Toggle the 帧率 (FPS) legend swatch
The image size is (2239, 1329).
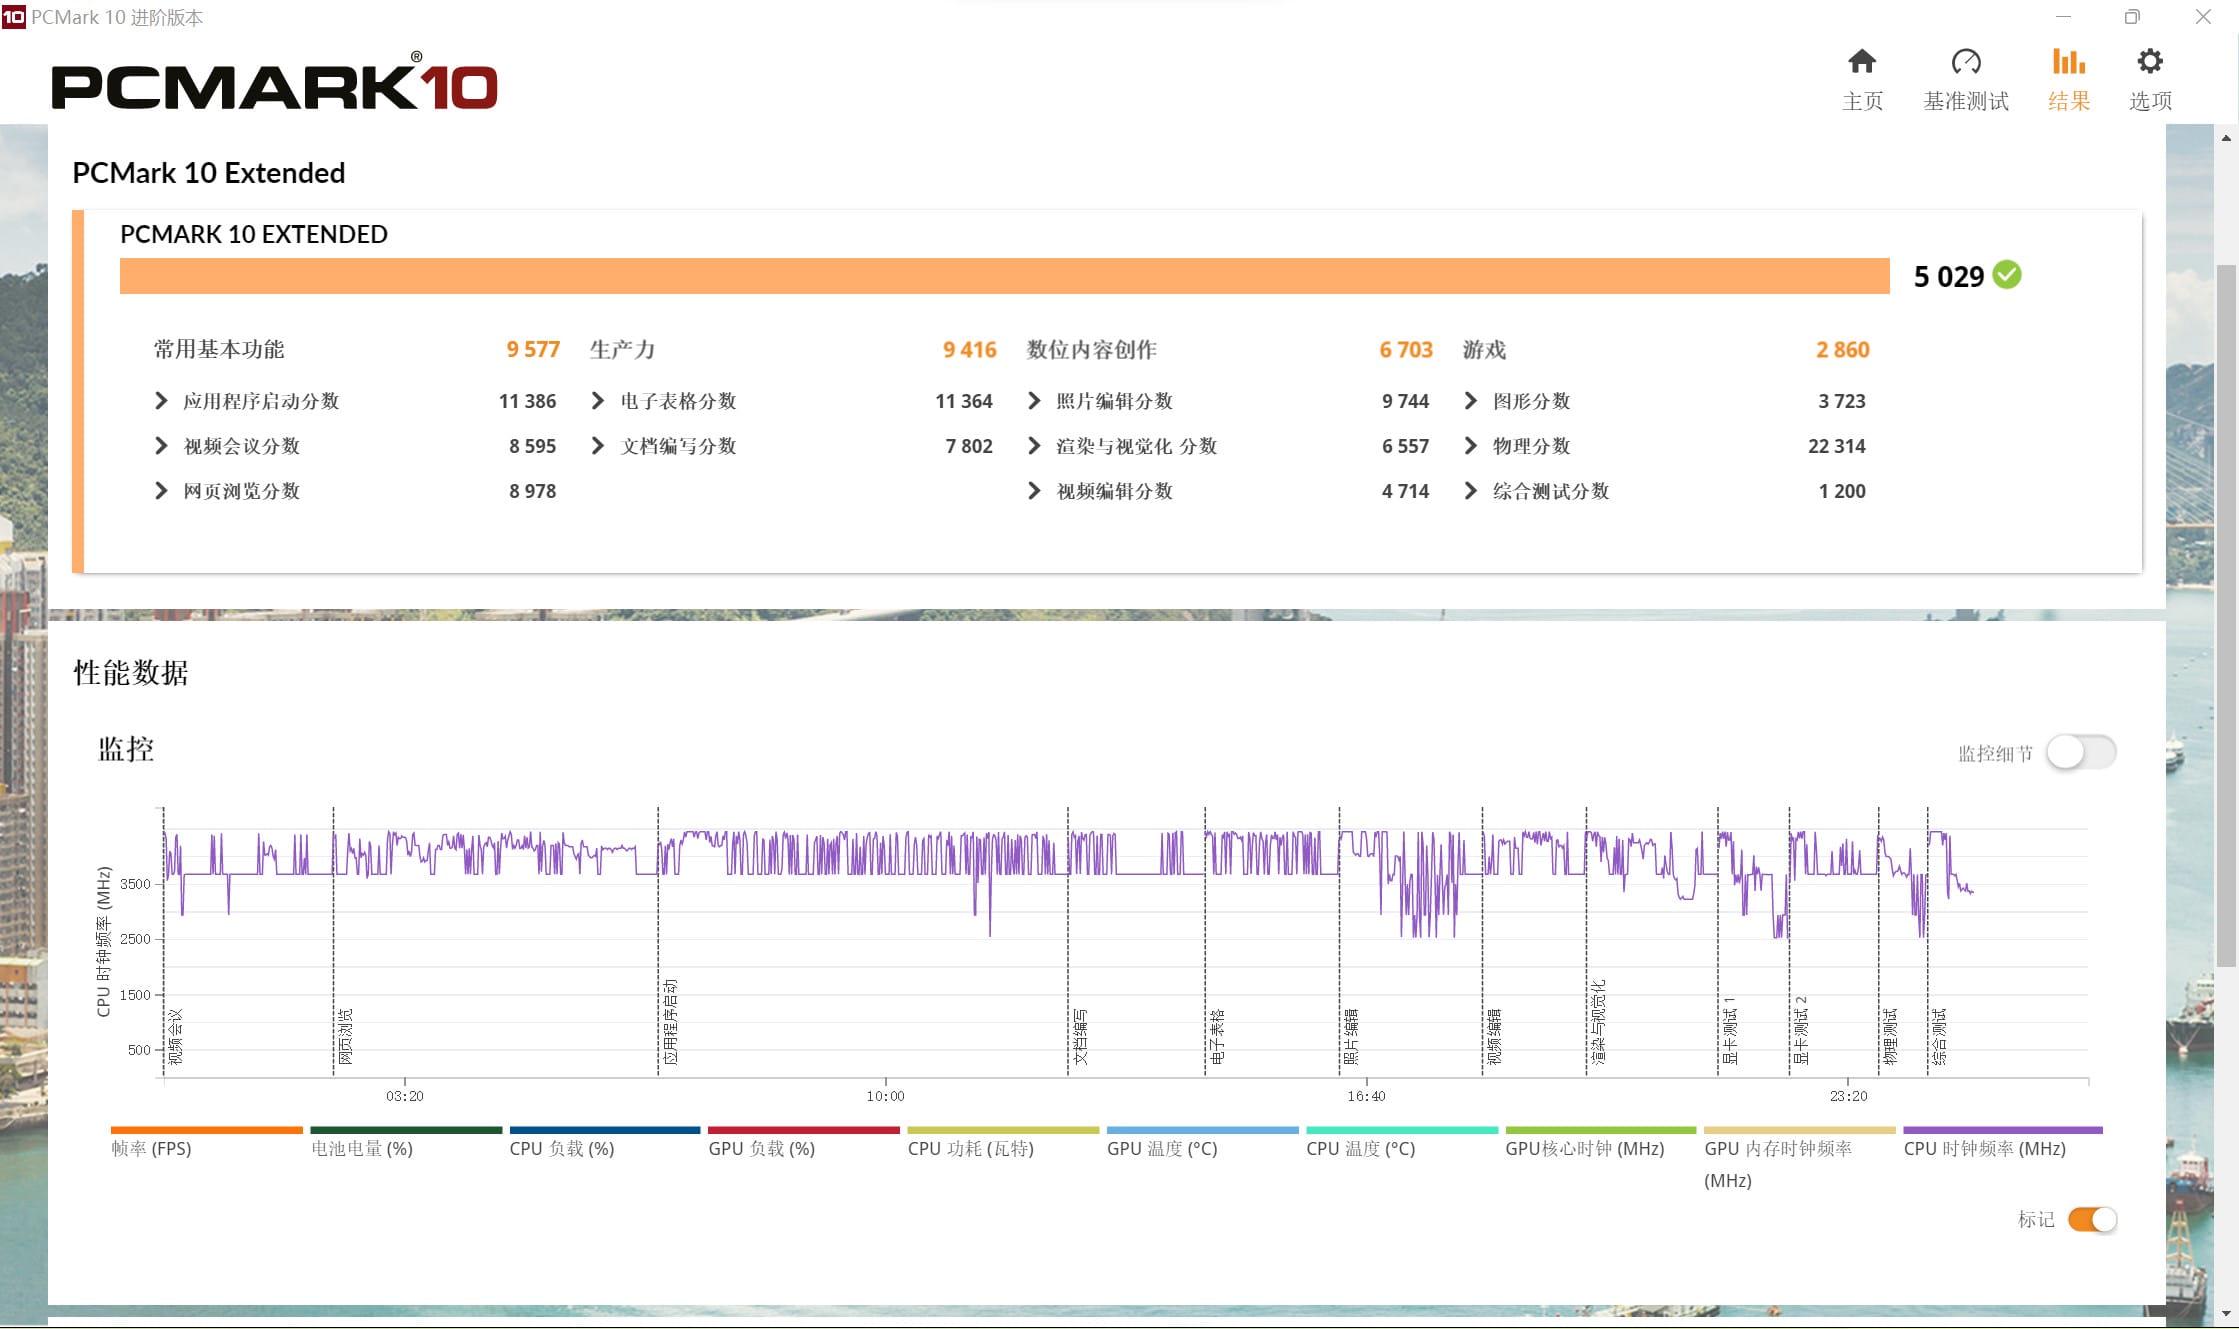click(x=207, y=1130)
